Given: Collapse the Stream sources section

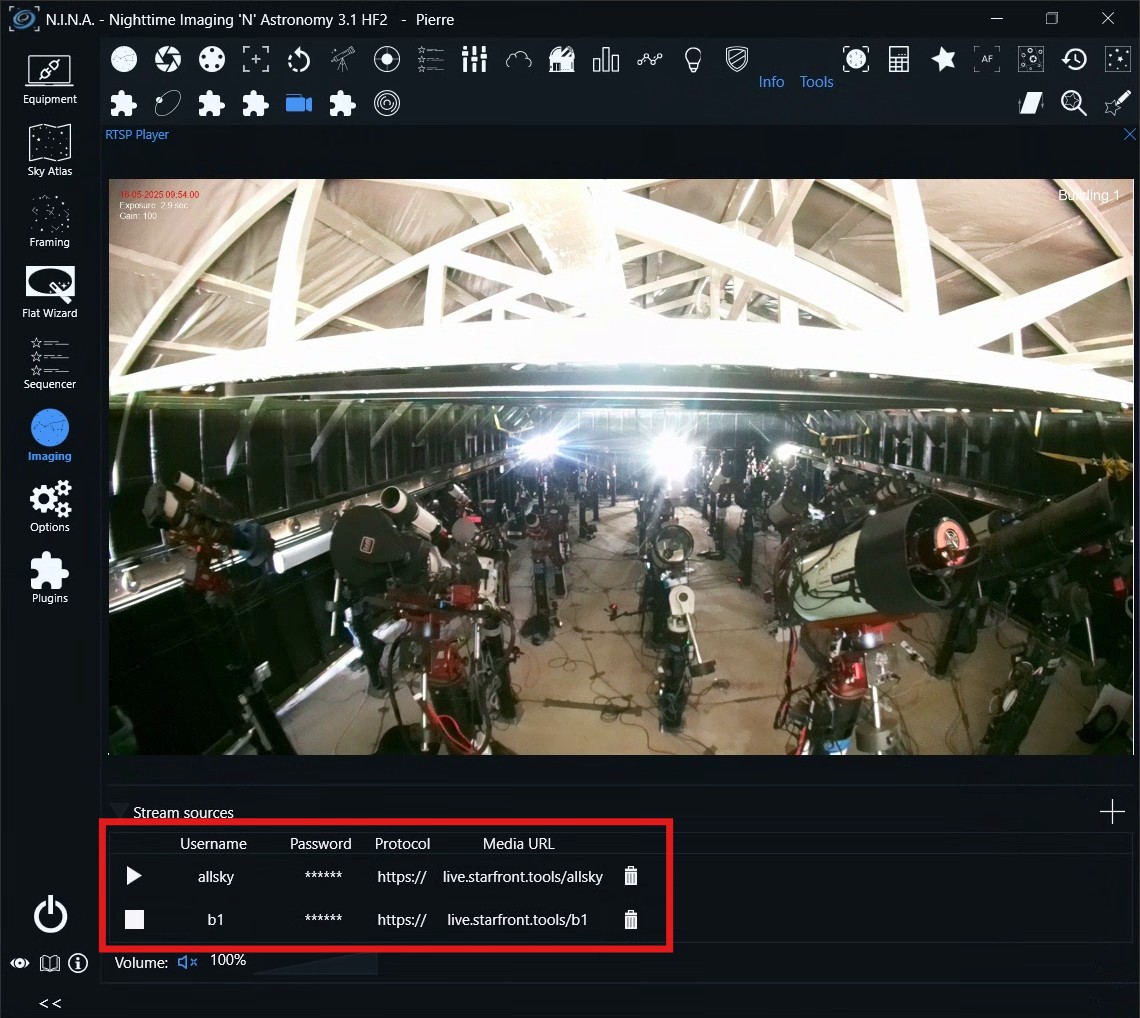Looking at the screenshot, I should [x=119, y=811].
